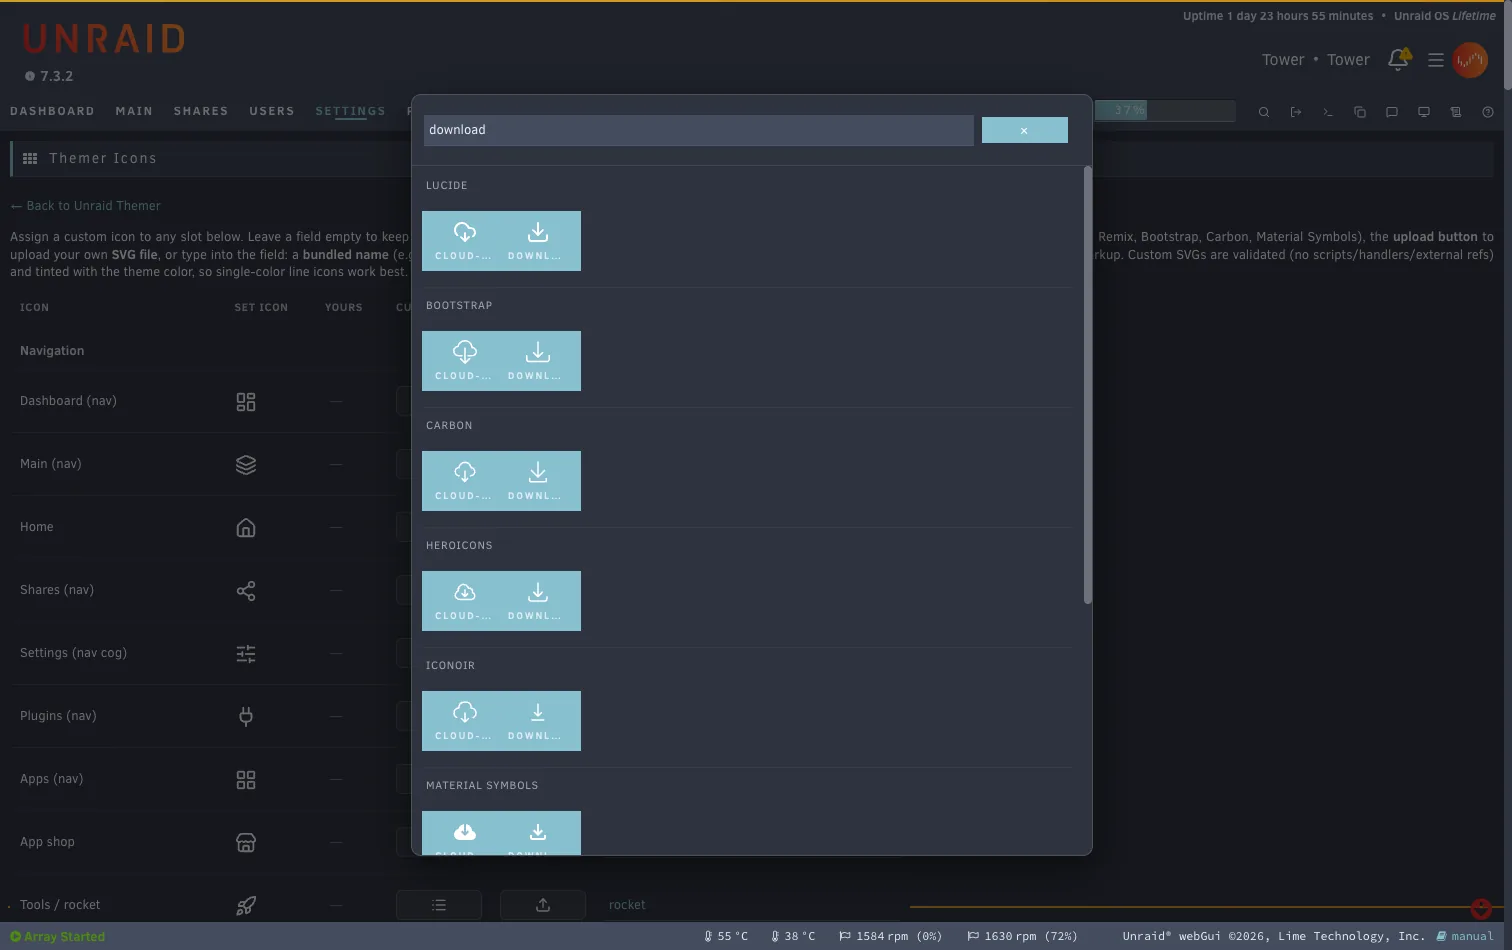
Task: Select the Carbon cloud-download icon
Action: (x=464, y=481)
